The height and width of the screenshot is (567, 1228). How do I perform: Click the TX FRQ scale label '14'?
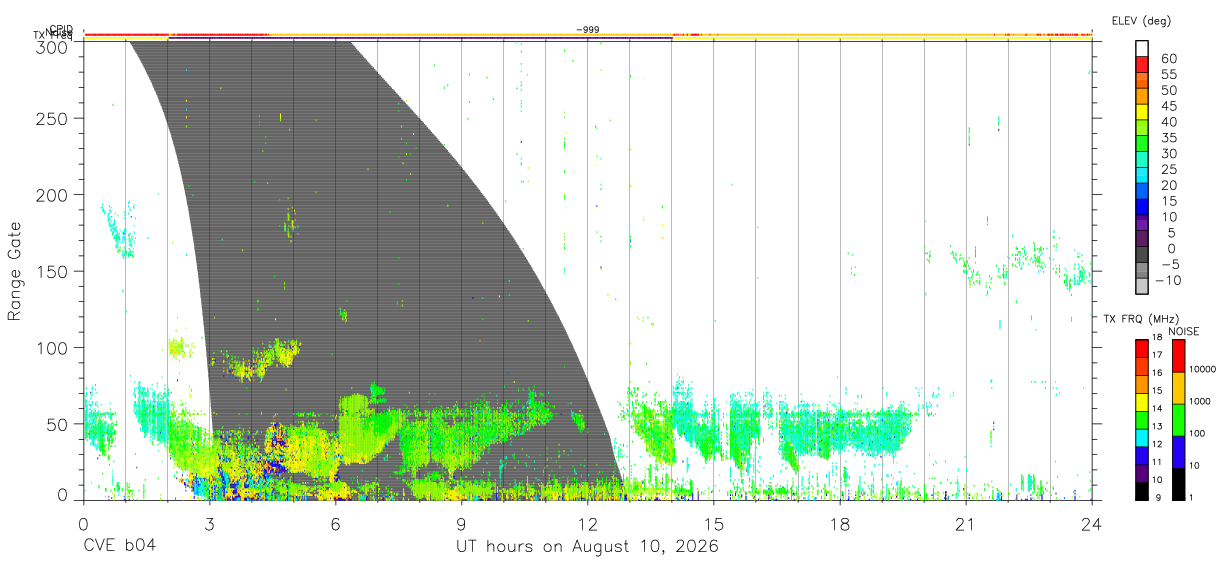tap(1157, 409)
